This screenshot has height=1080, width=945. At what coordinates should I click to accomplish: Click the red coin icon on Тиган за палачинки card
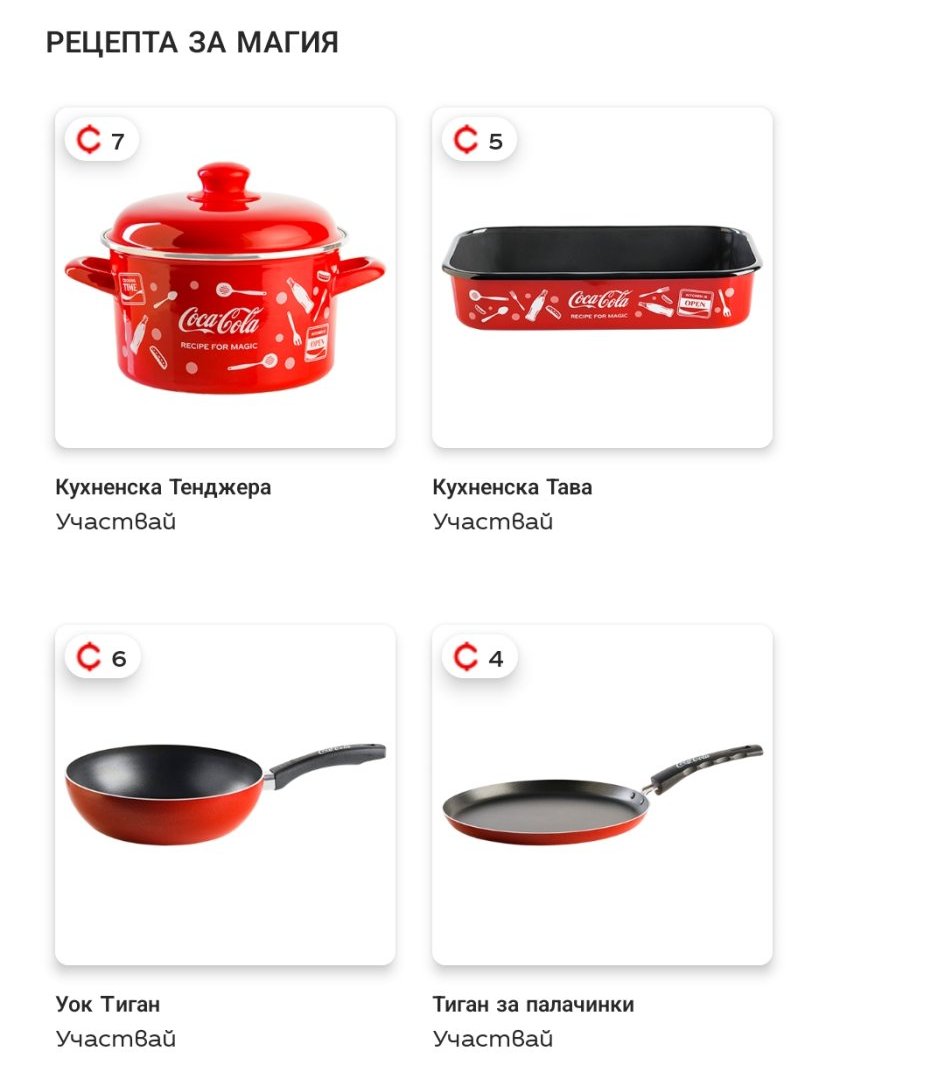coord(466,657)
